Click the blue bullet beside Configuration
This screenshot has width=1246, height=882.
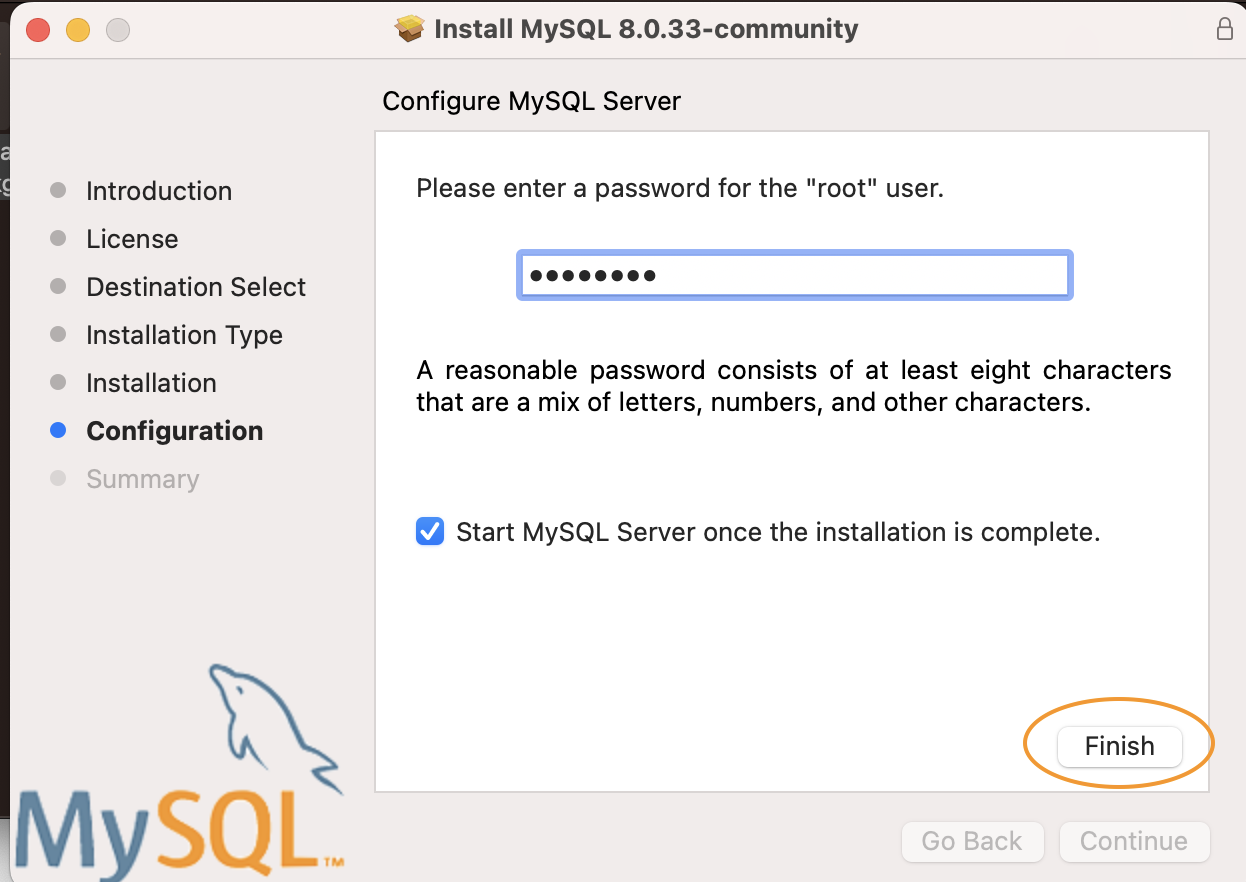coord(58,431)
